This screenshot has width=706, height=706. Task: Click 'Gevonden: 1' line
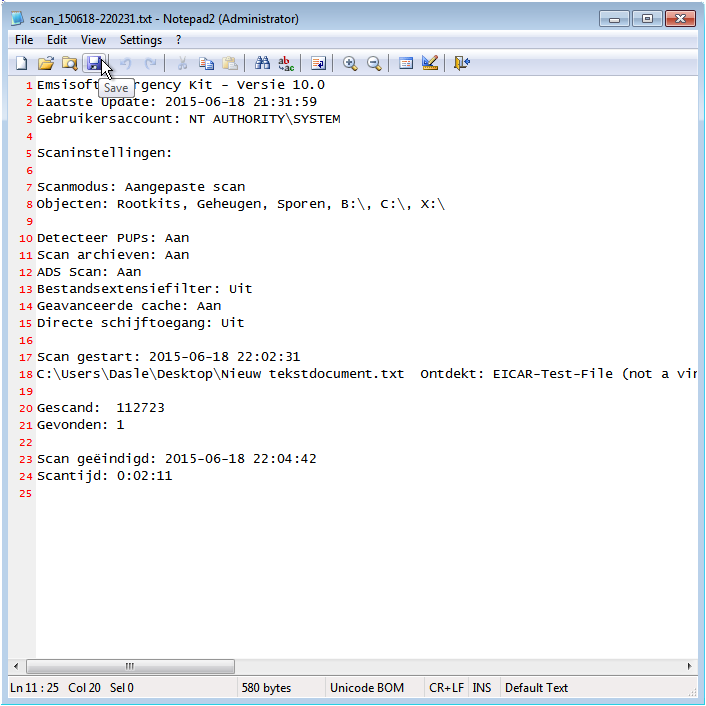[x=81, y=425]
